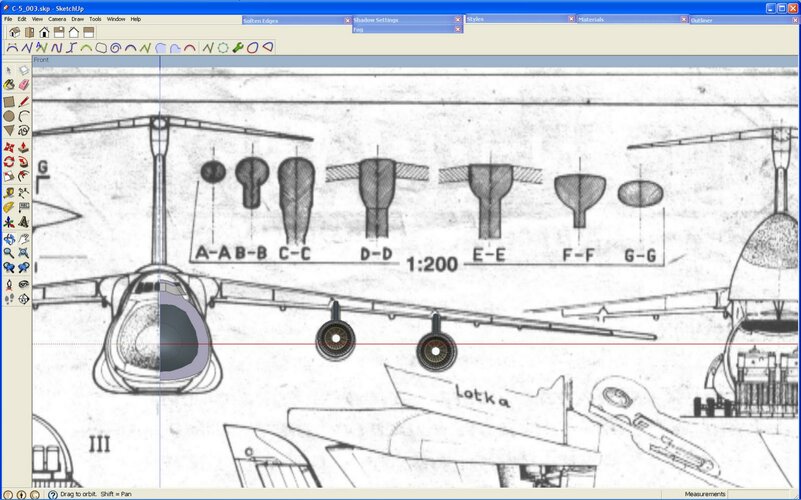Image resolution: width=801 pixels, height=500 pixels.
Task: Select the spiral curve tool
Action: click(115, 48)
